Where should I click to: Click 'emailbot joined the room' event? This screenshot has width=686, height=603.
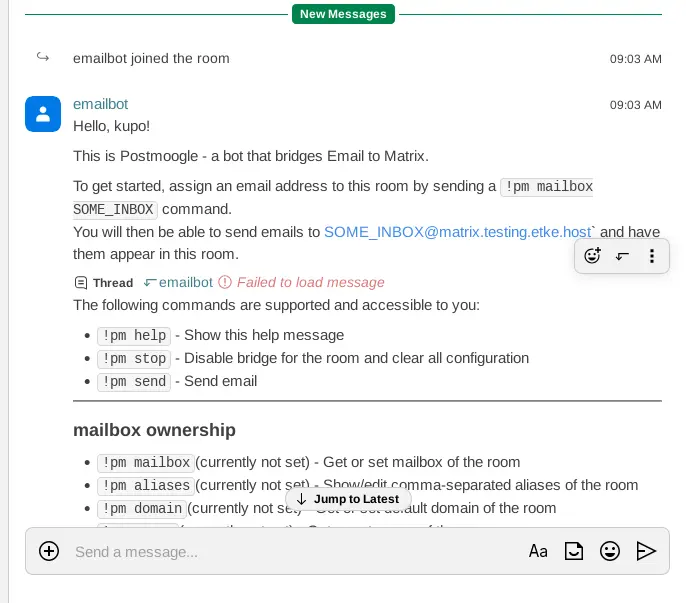coord(151,58)
